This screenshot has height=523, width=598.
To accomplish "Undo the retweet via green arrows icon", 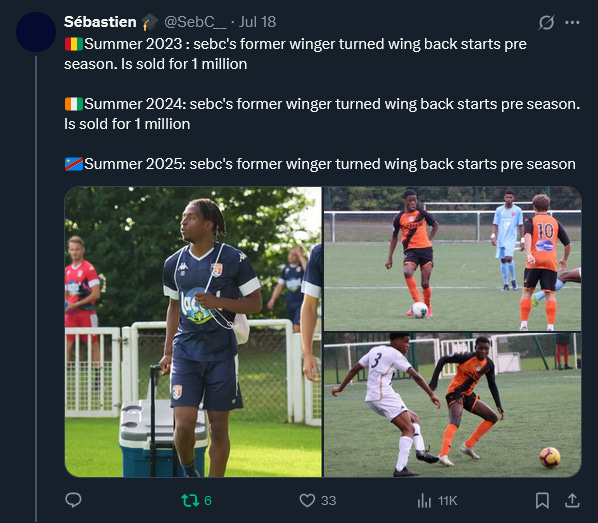I will (190, 500).
